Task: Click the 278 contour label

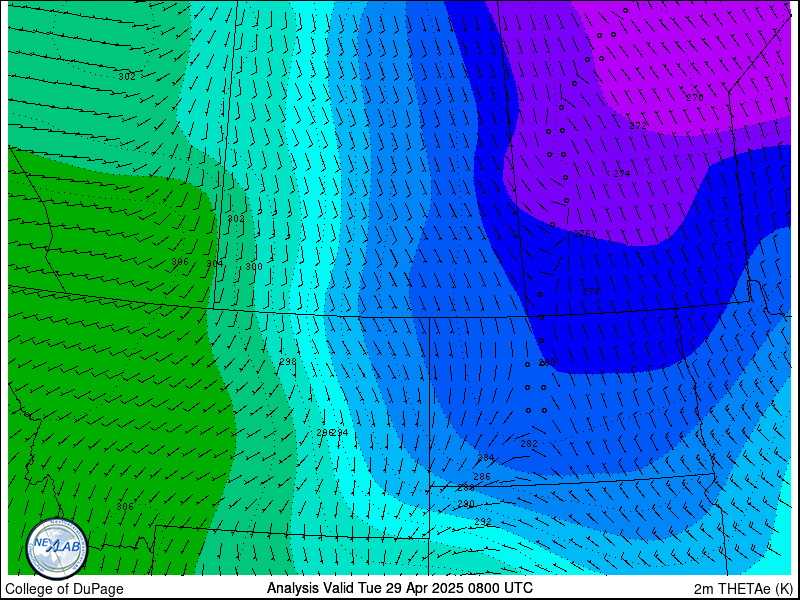Action: (x=591, y=292)
